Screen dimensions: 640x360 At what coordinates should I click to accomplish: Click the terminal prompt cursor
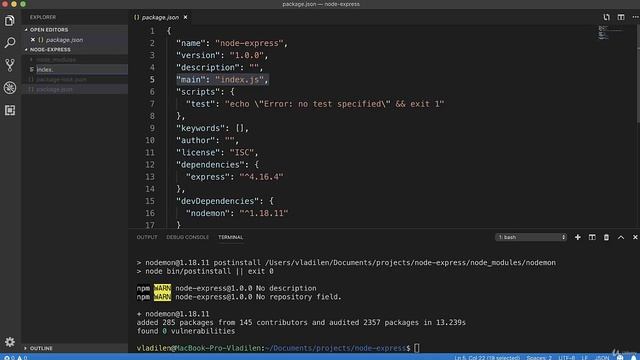point(416,348)
